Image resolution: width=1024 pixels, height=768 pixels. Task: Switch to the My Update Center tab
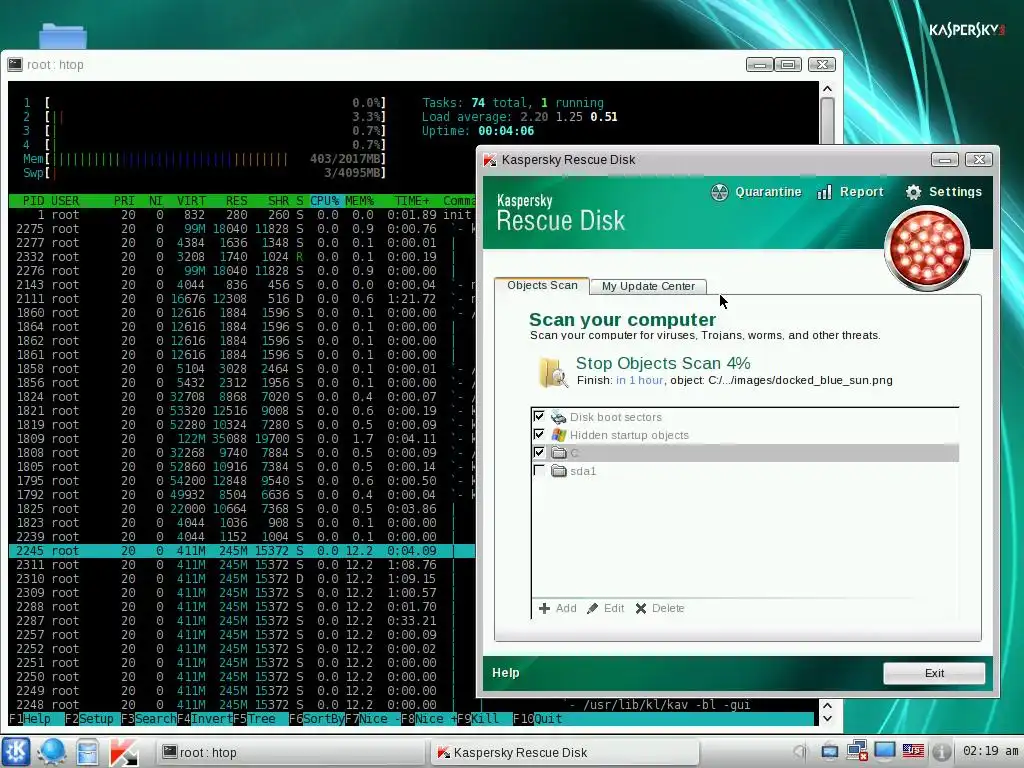coord(648,286)
